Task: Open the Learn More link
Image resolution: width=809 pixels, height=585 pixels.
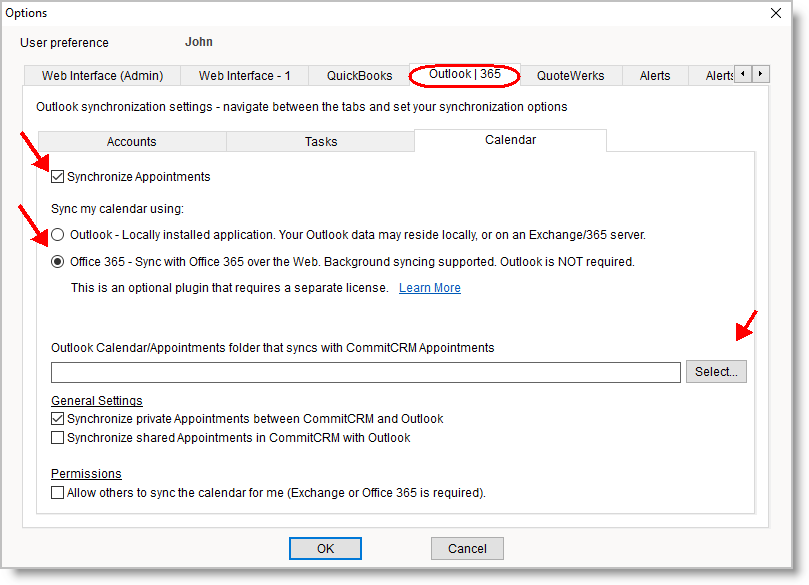Action: 429,288
